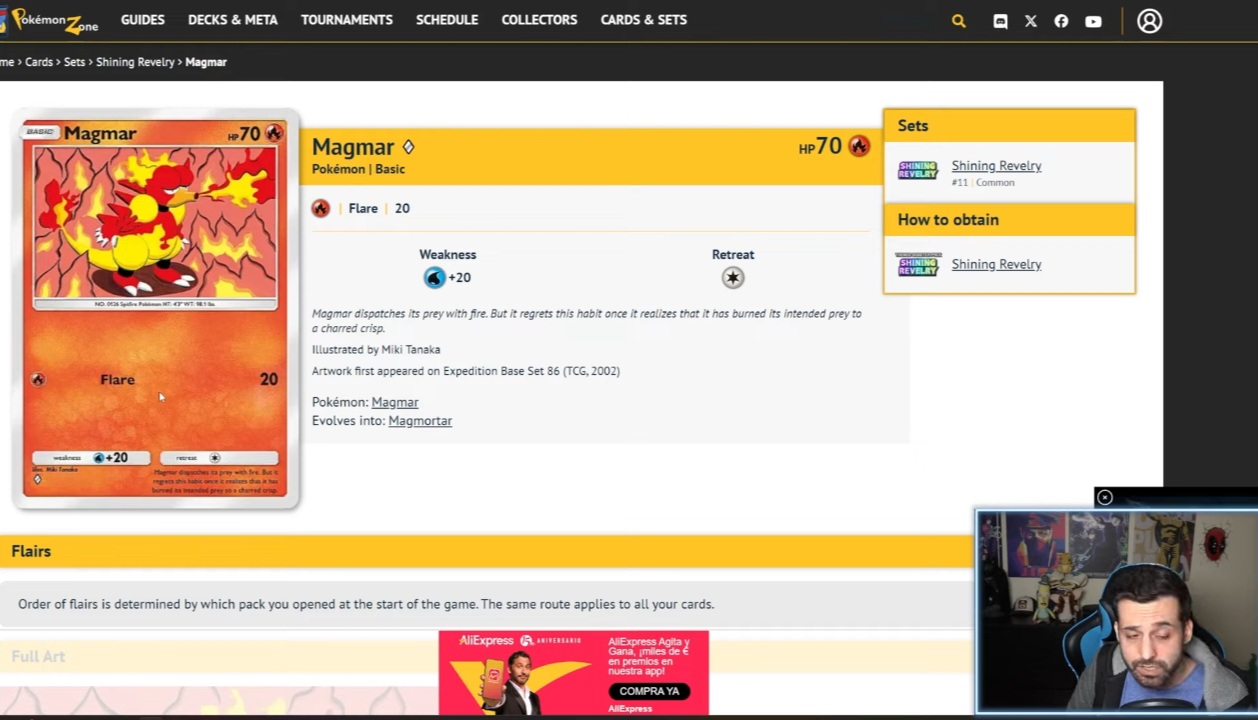This screenshot has height=720, width=1258.
Task: Click the Magmar breadcrumb entry
Action: tap(206, 62)
